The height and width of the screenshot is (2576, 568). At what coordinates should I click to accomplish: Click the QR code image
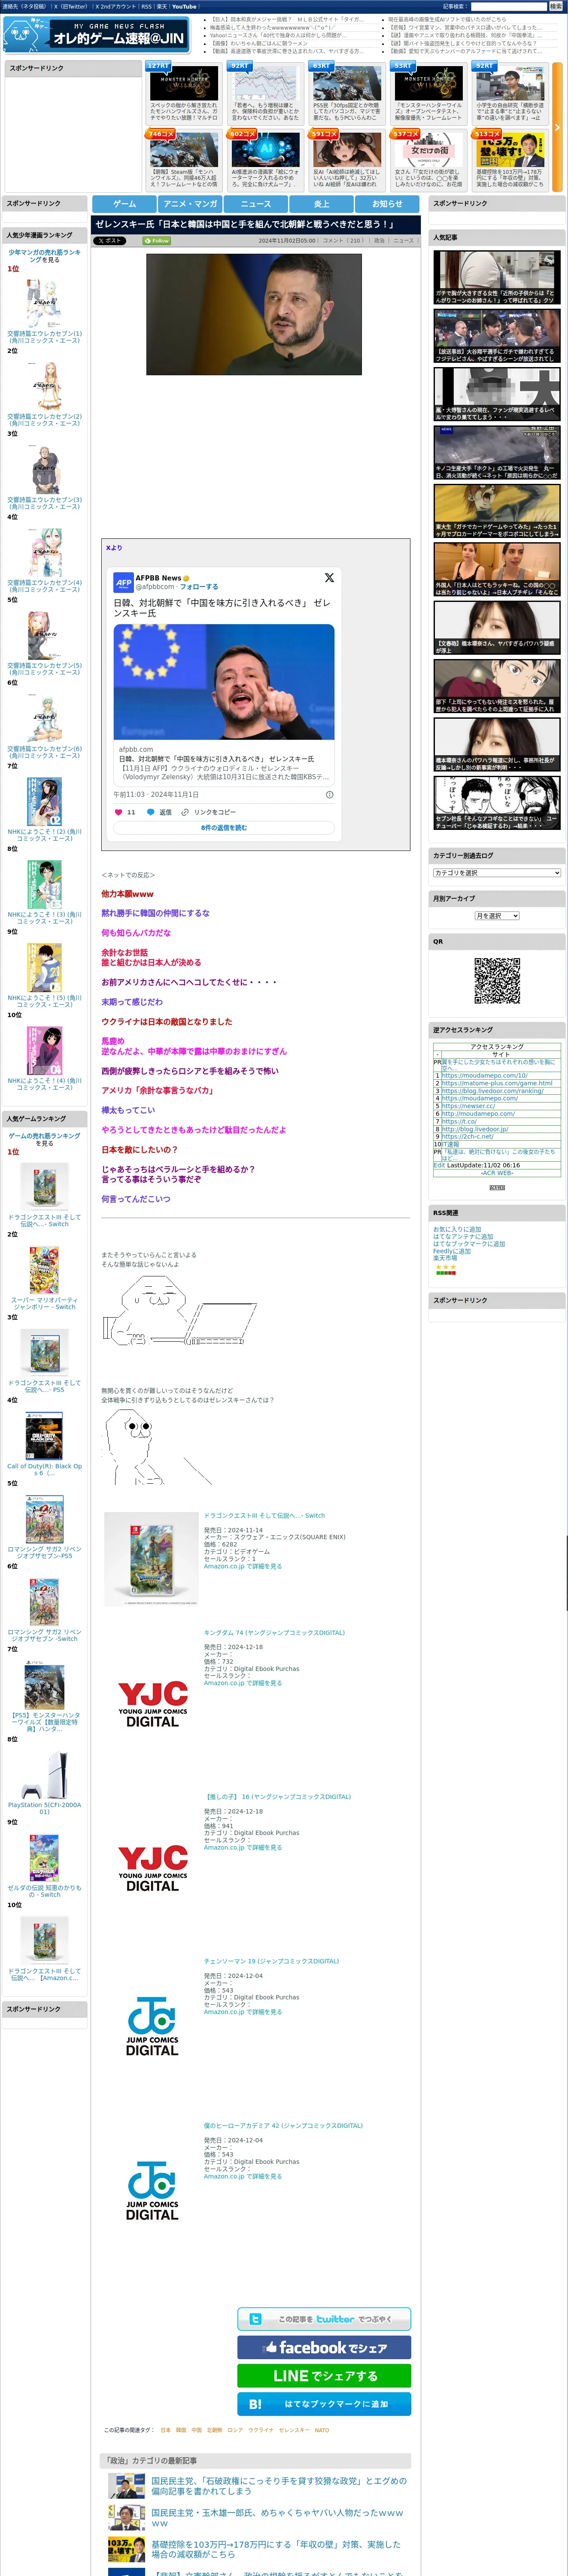(x=497, y=981)
